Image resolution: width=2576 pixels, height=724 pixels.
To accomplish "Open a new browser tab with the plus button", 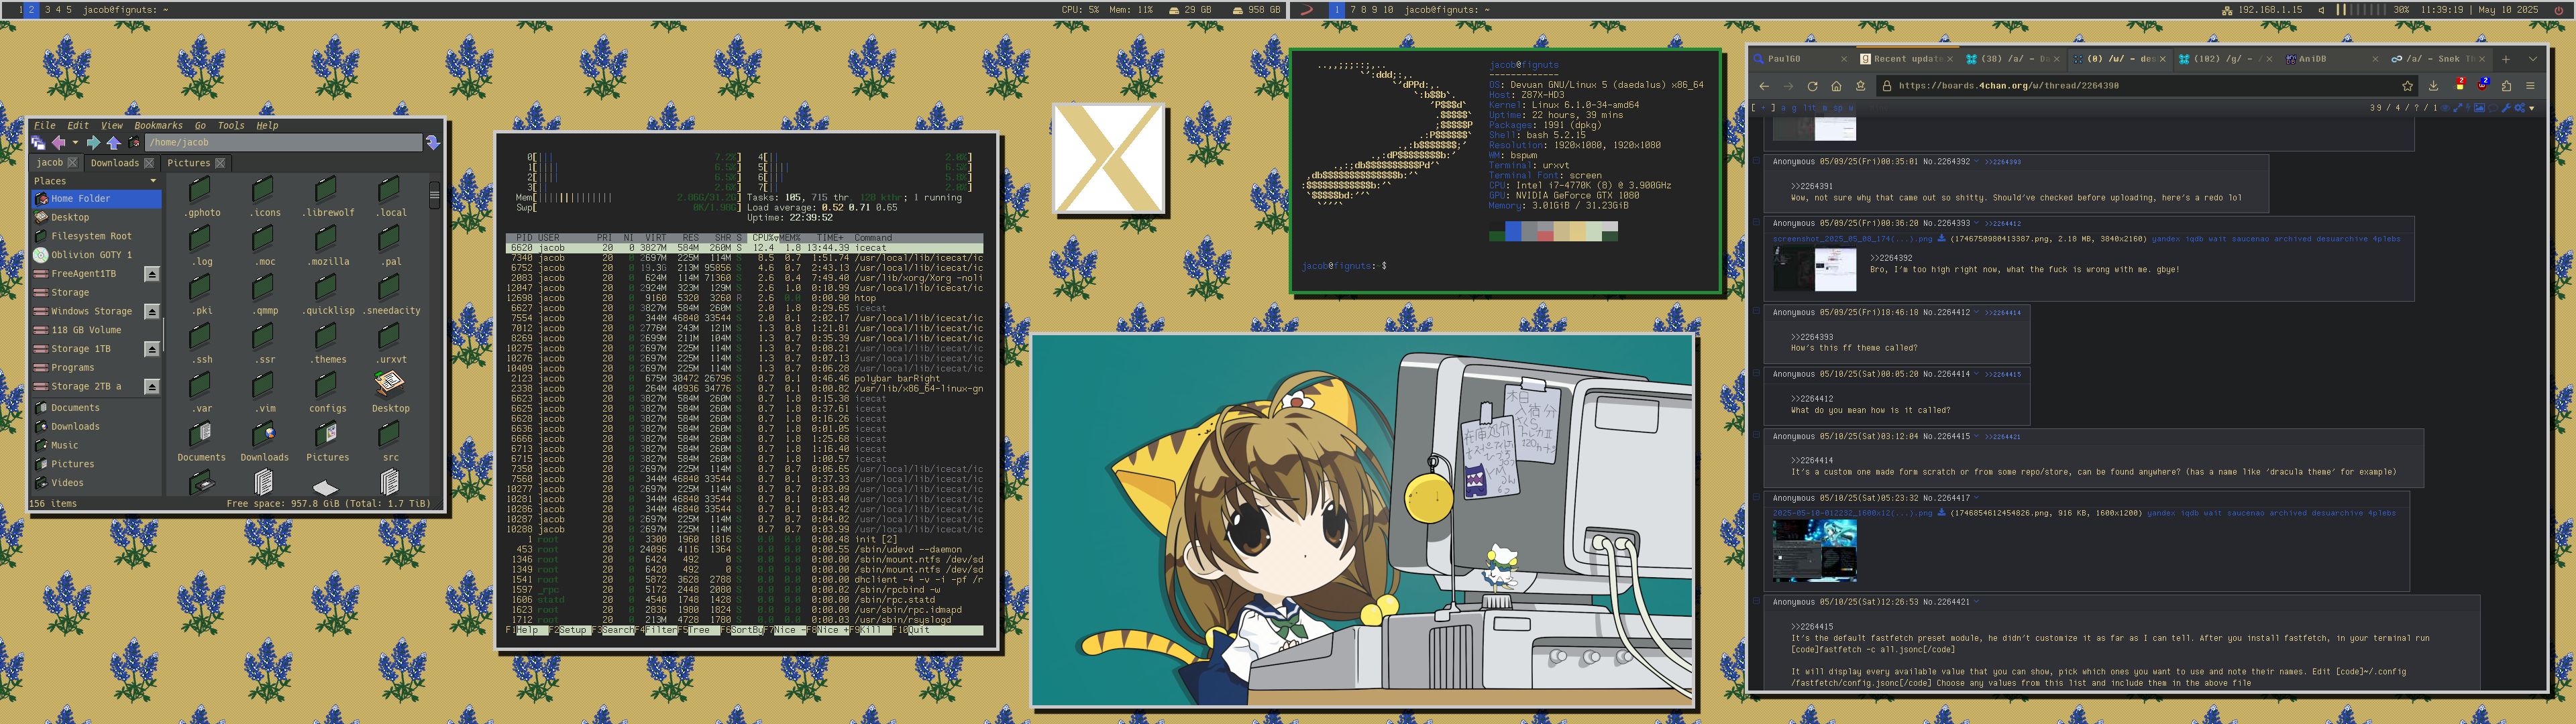I will coord(2506,60).
